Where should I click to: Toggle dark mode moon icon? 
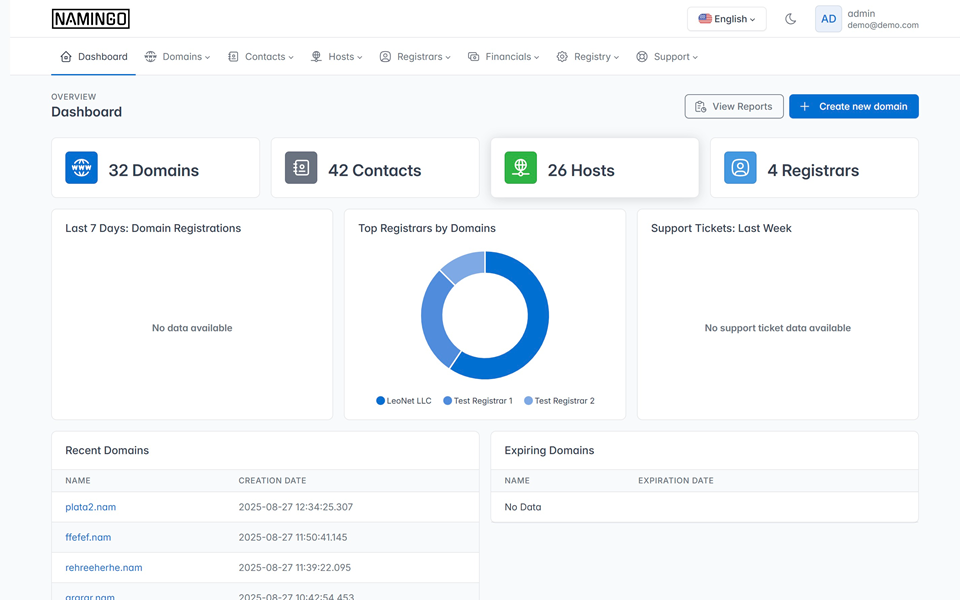(790, 19)
